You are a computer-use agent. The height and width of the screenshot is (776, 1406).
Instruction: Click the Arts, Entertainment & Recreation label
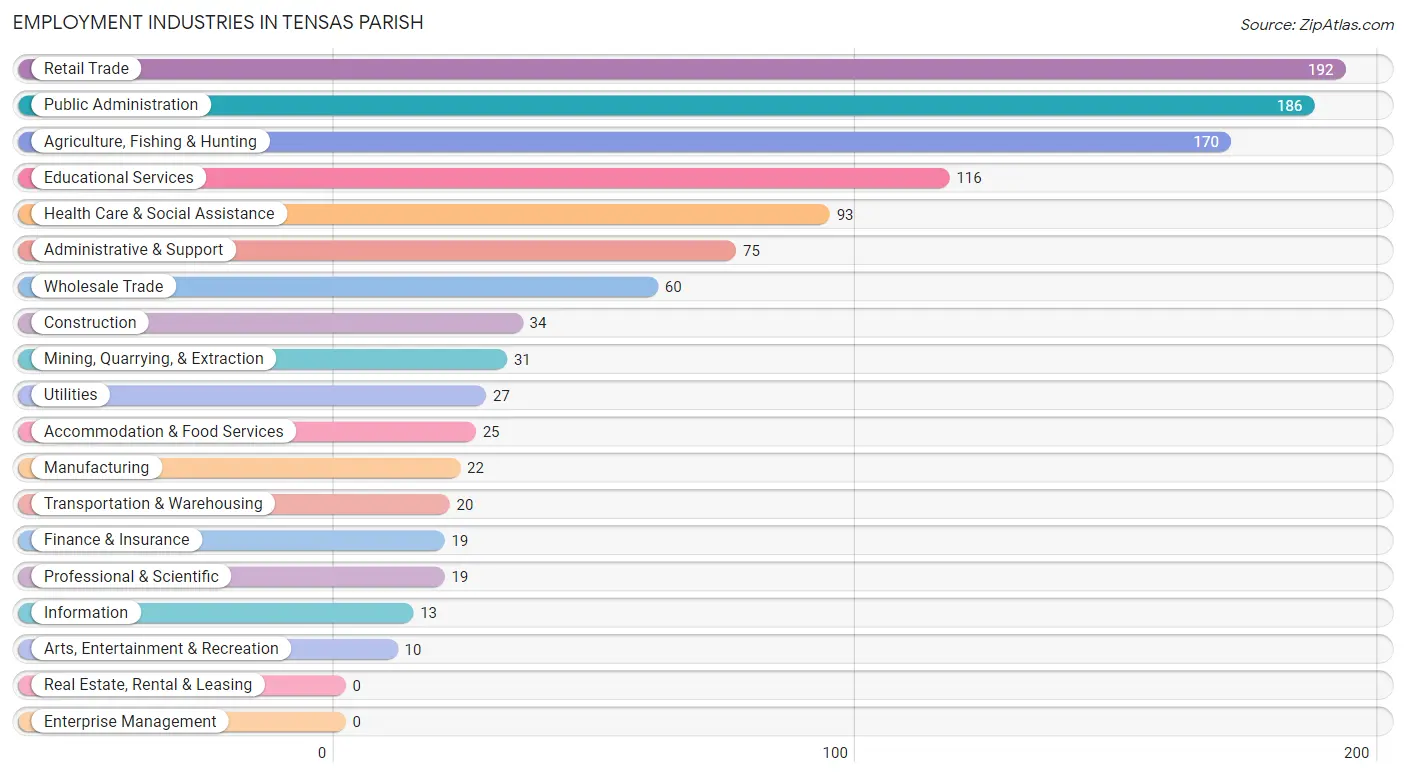pos(161,649)
